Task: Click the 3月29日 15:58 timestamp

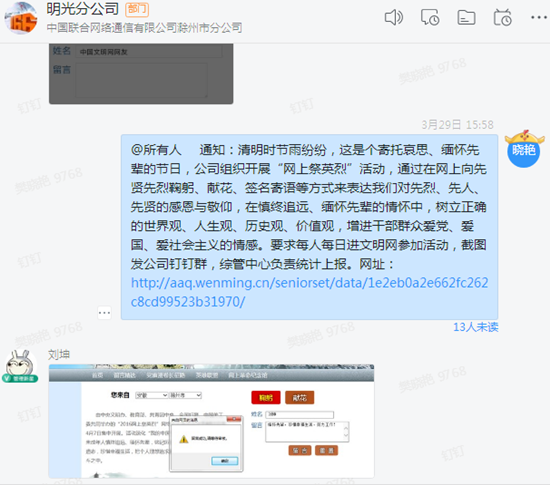Action: point(457,124)
